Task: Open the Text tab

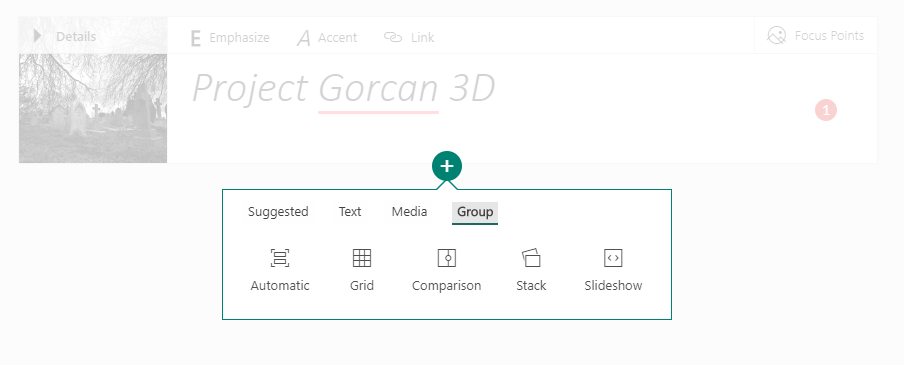Action: [349, 212]
